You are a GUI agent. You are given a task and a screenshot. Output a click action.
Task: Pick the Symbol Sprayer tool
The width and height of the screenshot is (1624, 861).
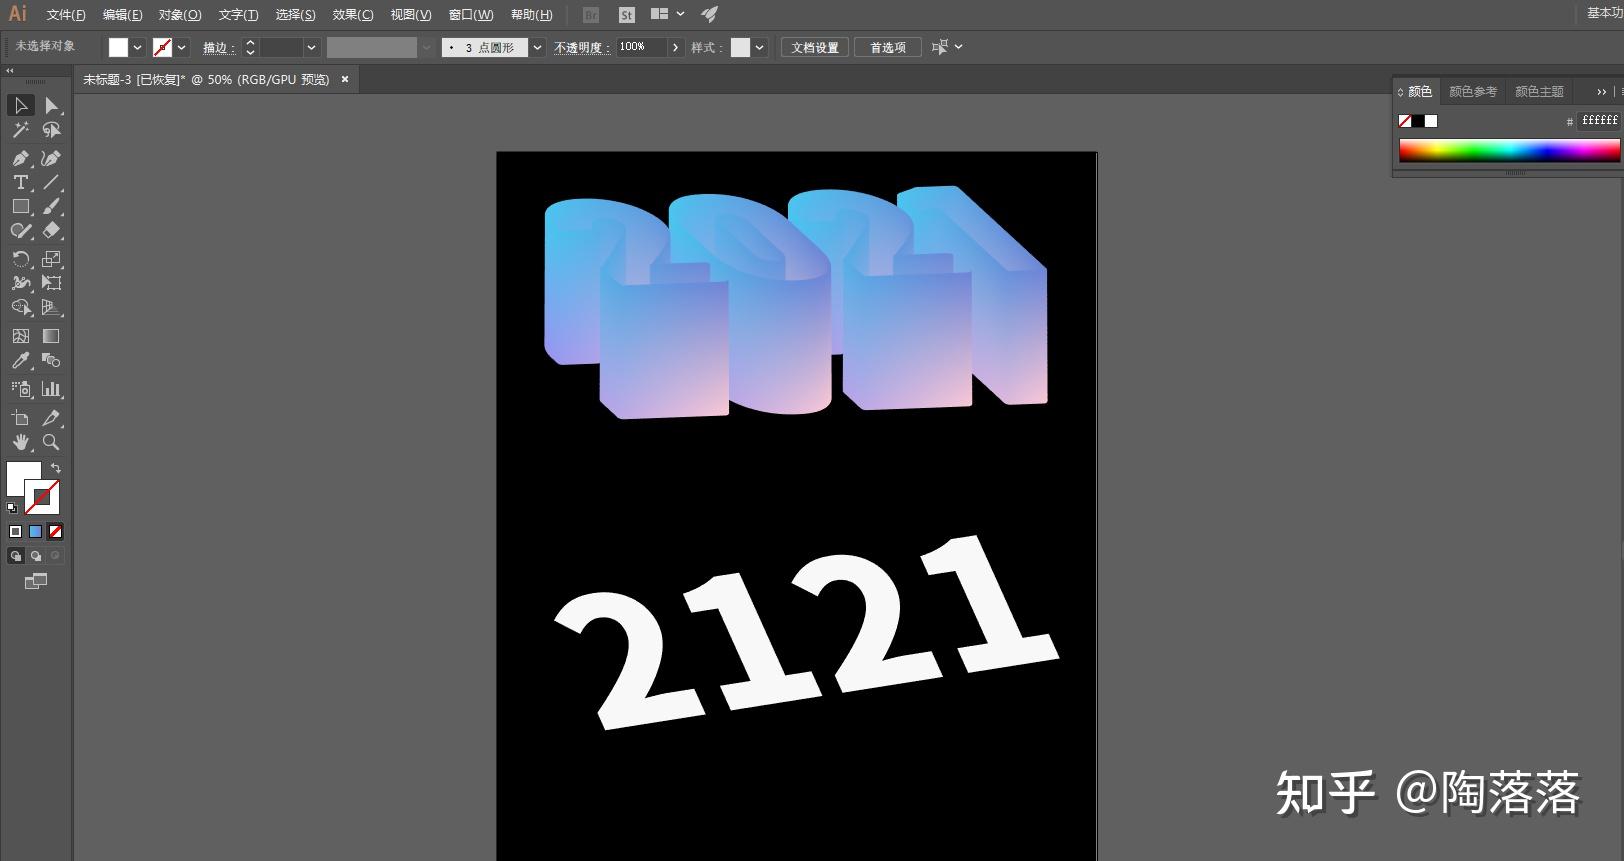[x=21, y=389]
